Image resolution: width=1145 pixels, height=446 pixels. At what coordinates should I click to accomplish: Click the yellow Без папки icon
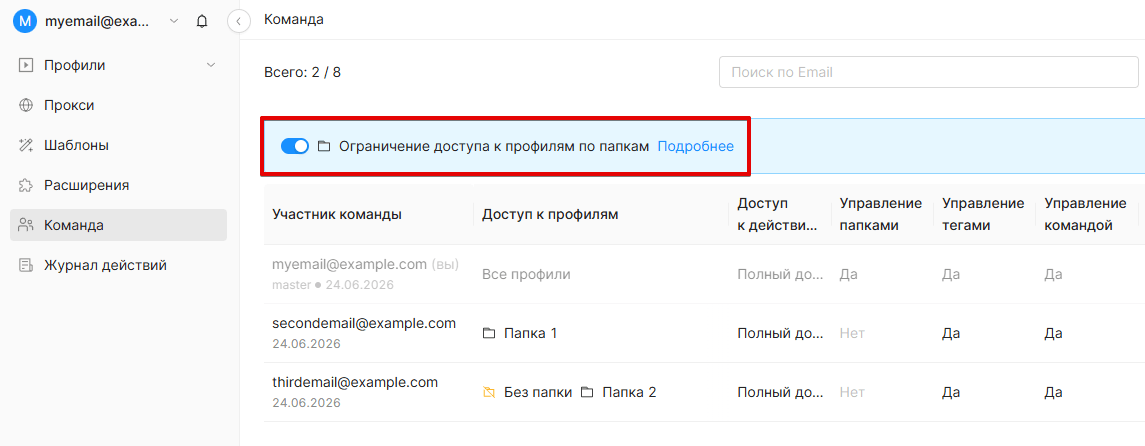click(x=489, y=393)
